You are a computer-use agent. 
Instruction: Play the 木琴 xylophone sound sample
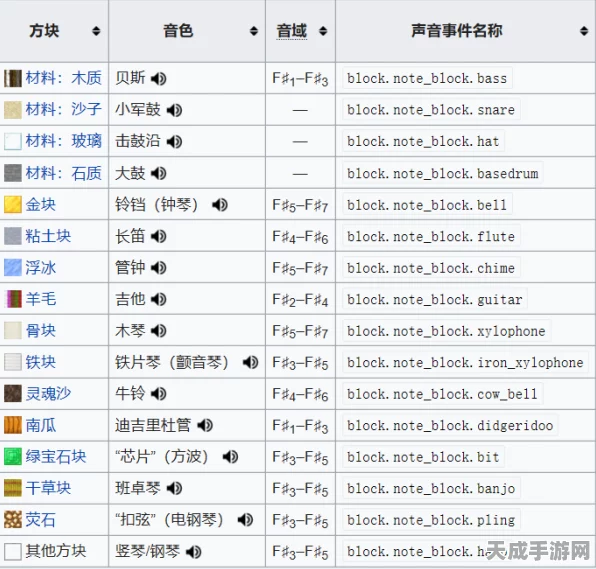tap(159, 331)
